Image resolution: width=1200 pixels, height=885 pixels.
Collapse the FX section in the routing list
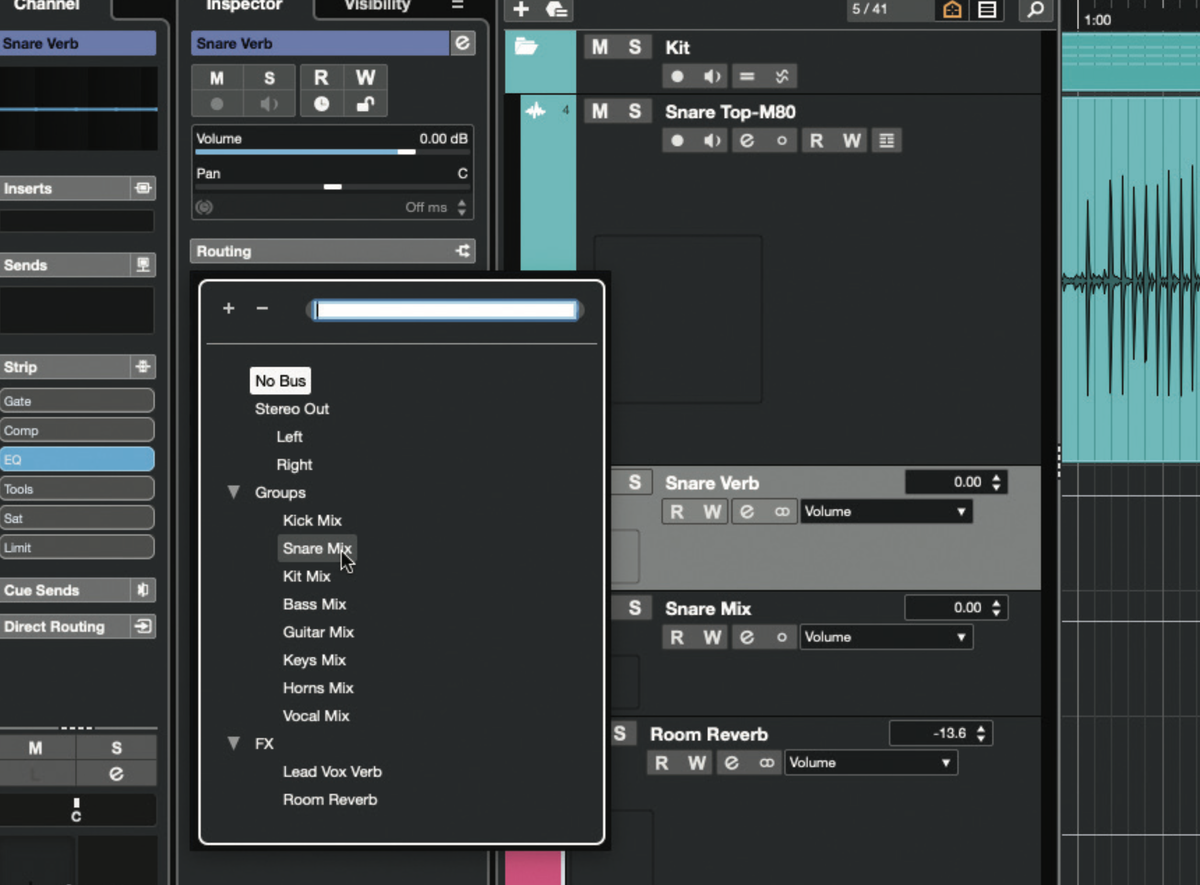click(234, 743)
